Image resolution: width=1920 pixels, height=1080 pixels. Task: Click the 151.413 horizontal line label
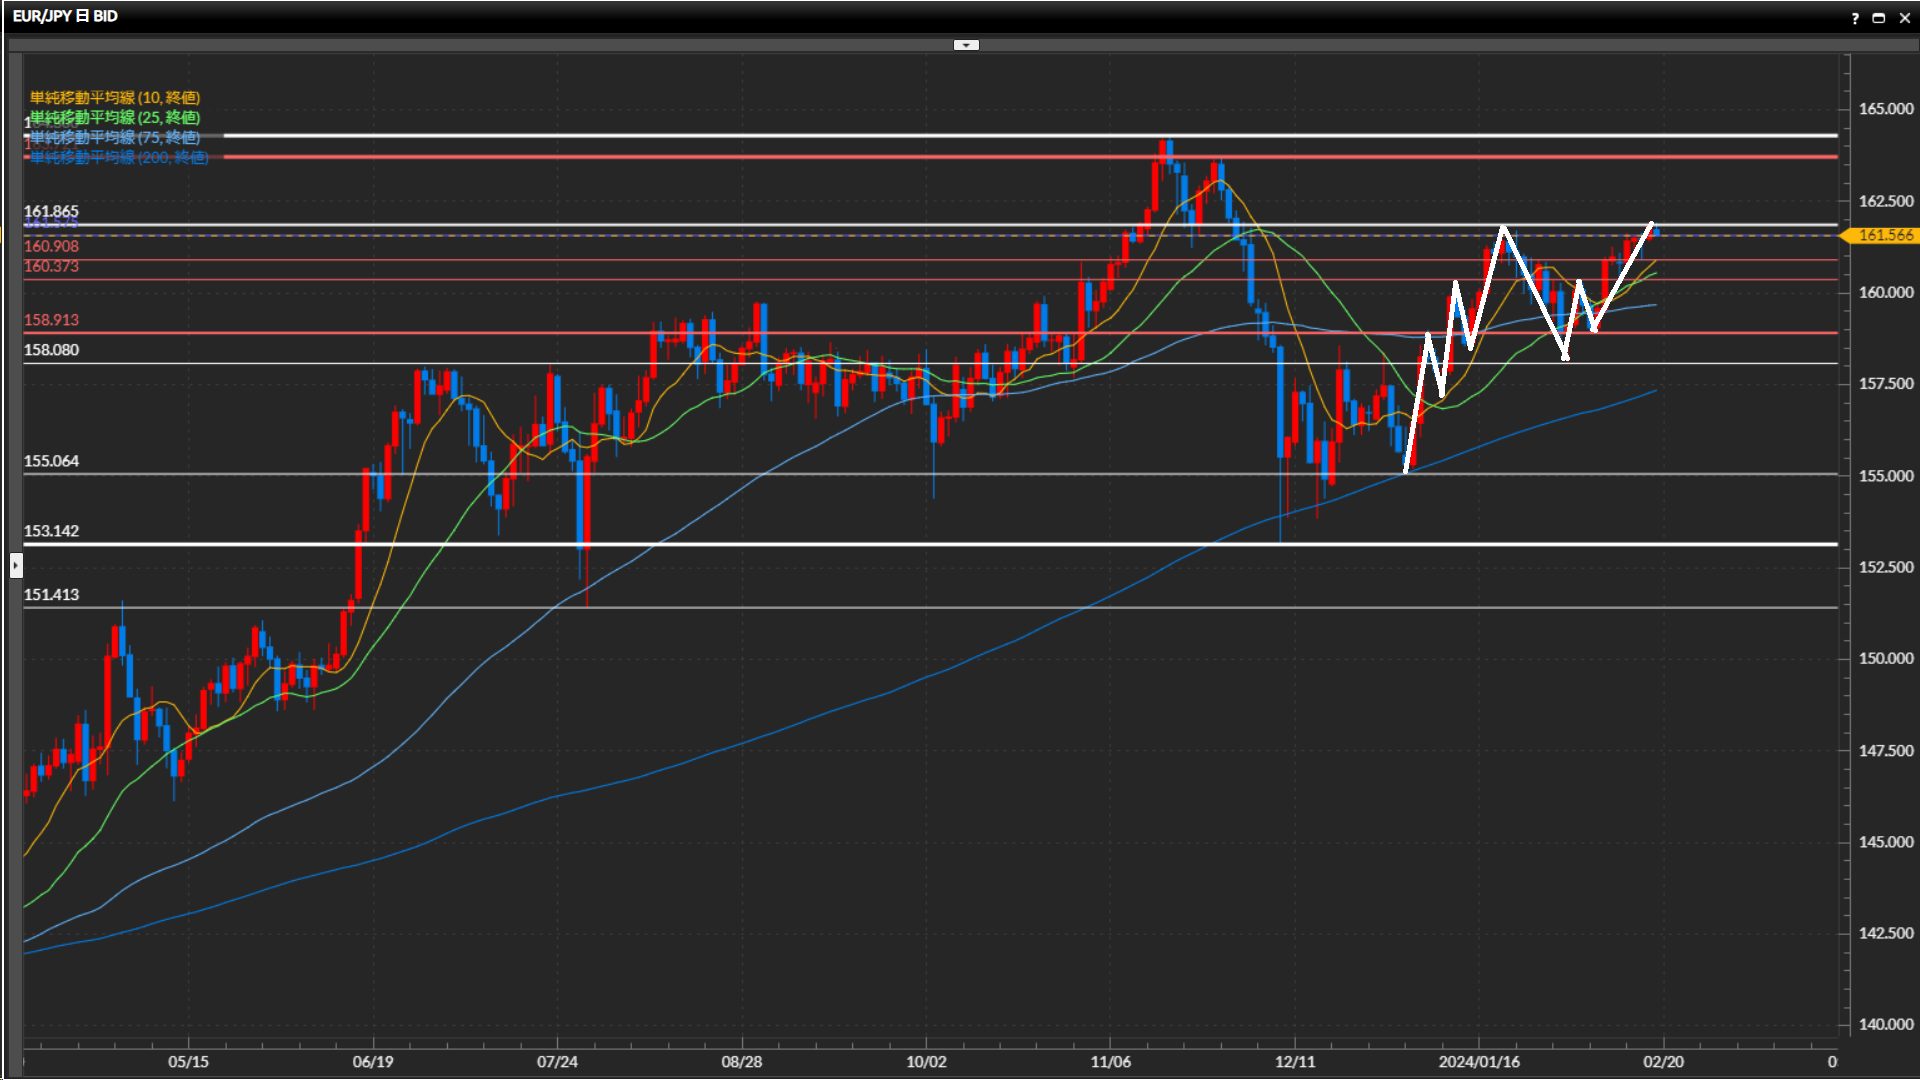(51, 594)
